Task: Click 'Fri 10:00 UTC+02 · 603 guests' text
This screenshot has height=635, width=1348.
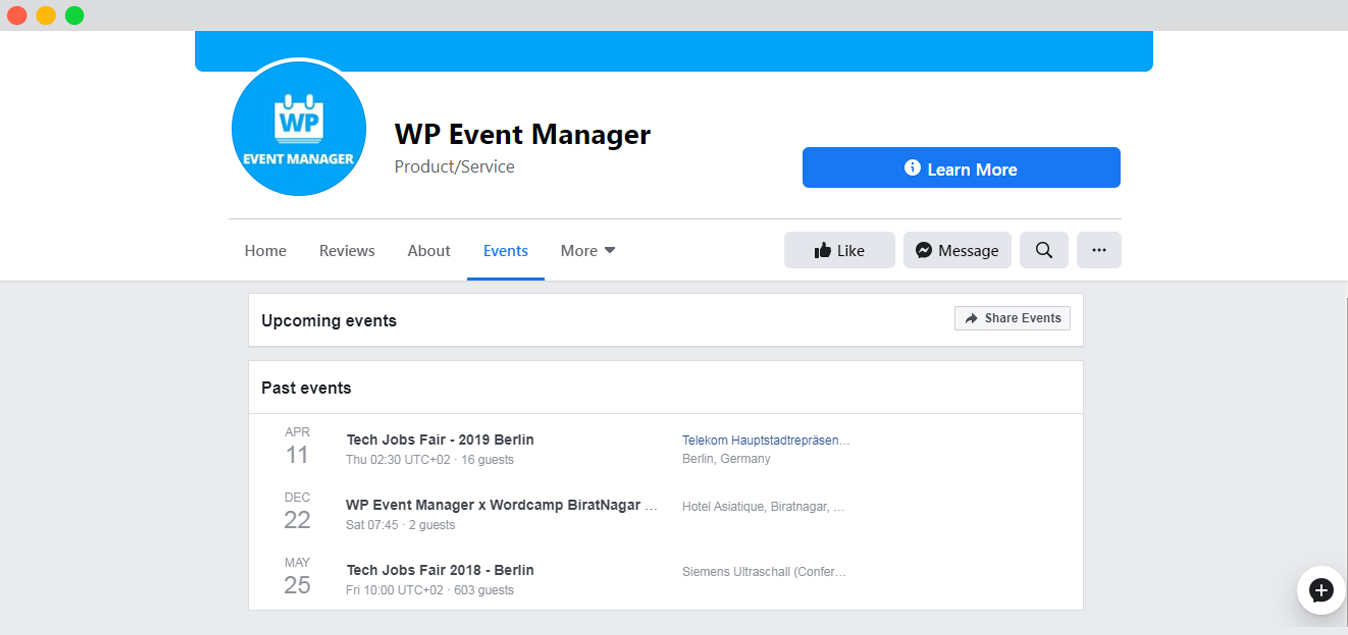Action: [x=430, y=590]
